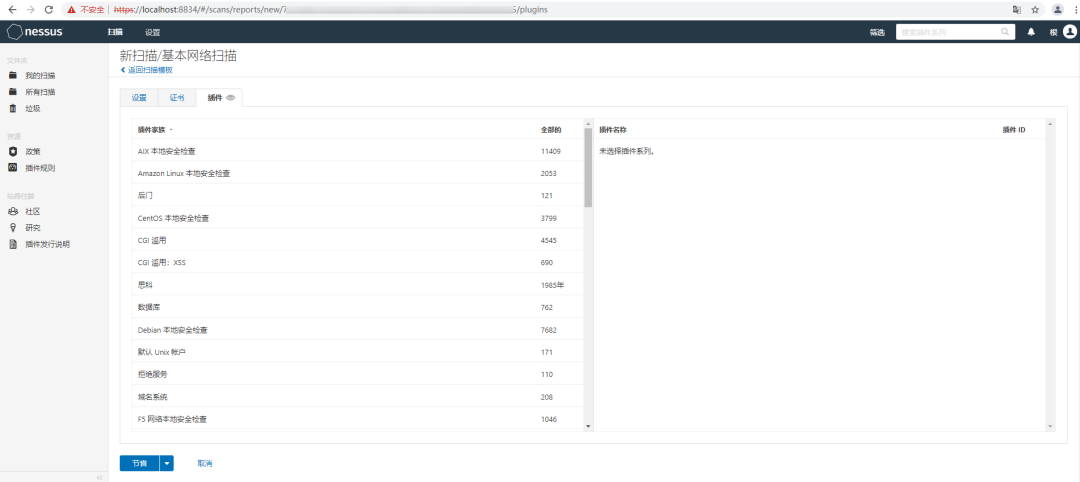
Task: Select Debian 本地安全检查 row
Action: [357, 330]
